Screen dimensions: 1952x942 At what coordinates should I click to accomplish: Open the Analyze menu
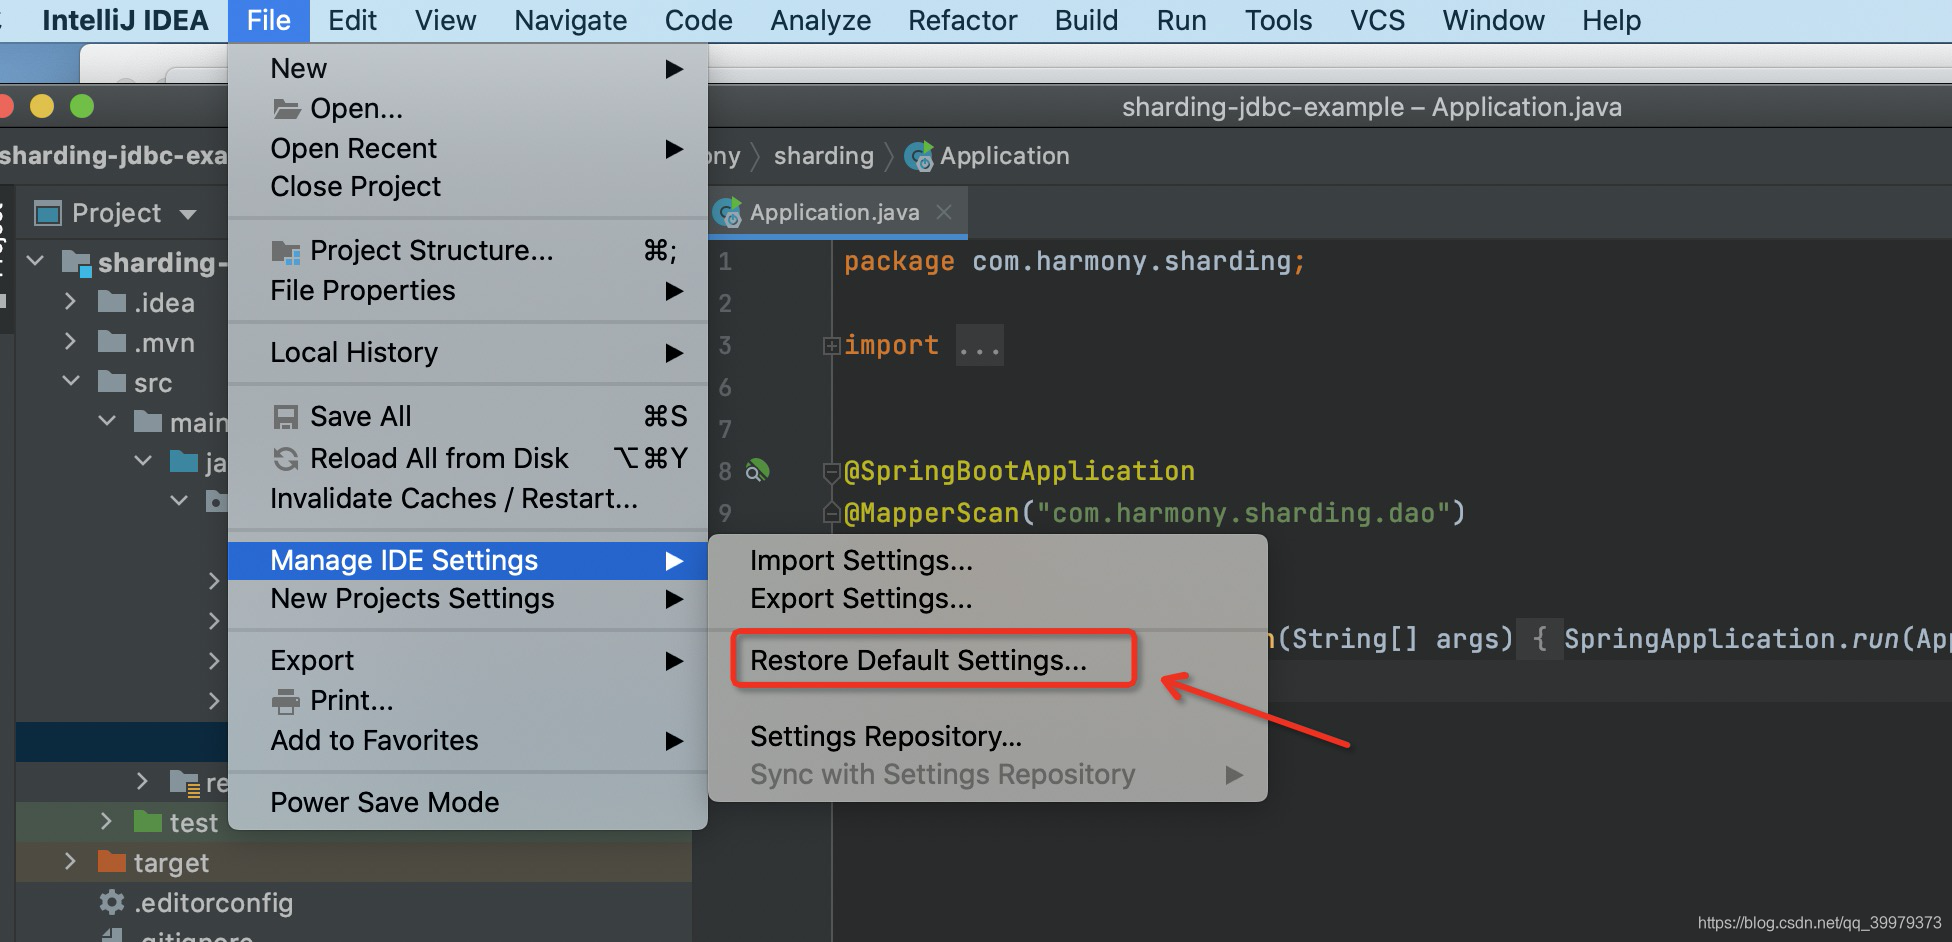point(821,20)
